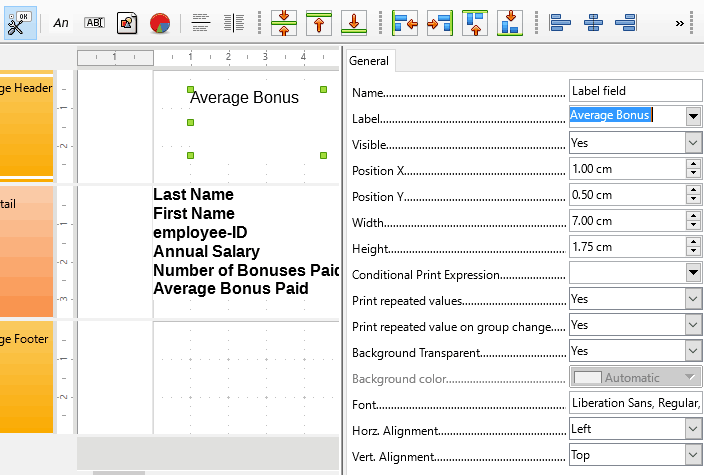Insert a chart using pie icon

(160, 23)
